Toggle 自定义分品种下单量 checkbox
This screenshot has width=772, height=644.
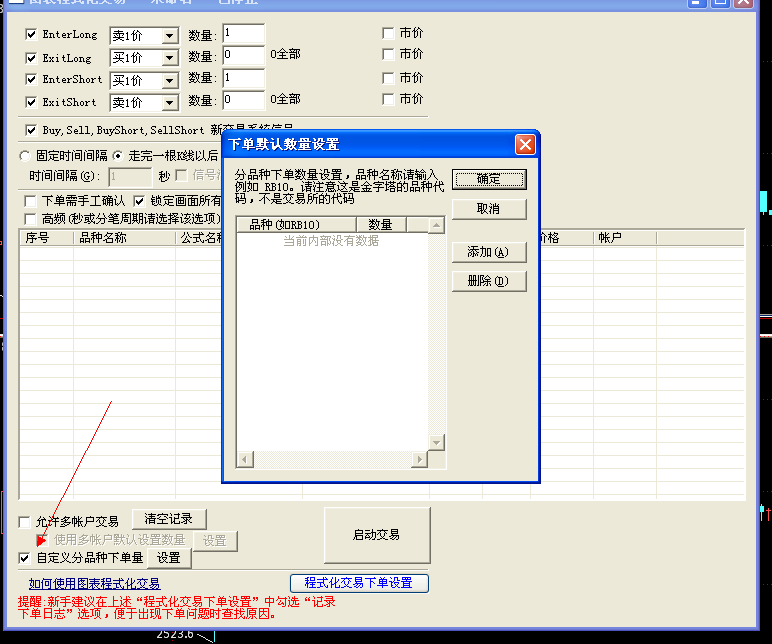click(x=25, y=558)
